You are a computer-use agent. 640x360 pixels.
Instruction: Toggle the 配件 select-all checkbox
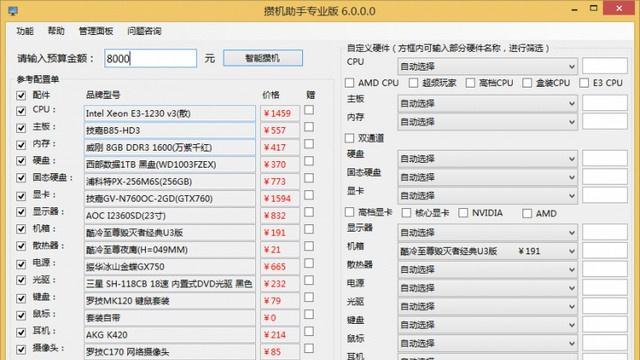pyautogui.click(x=21, y=96)
